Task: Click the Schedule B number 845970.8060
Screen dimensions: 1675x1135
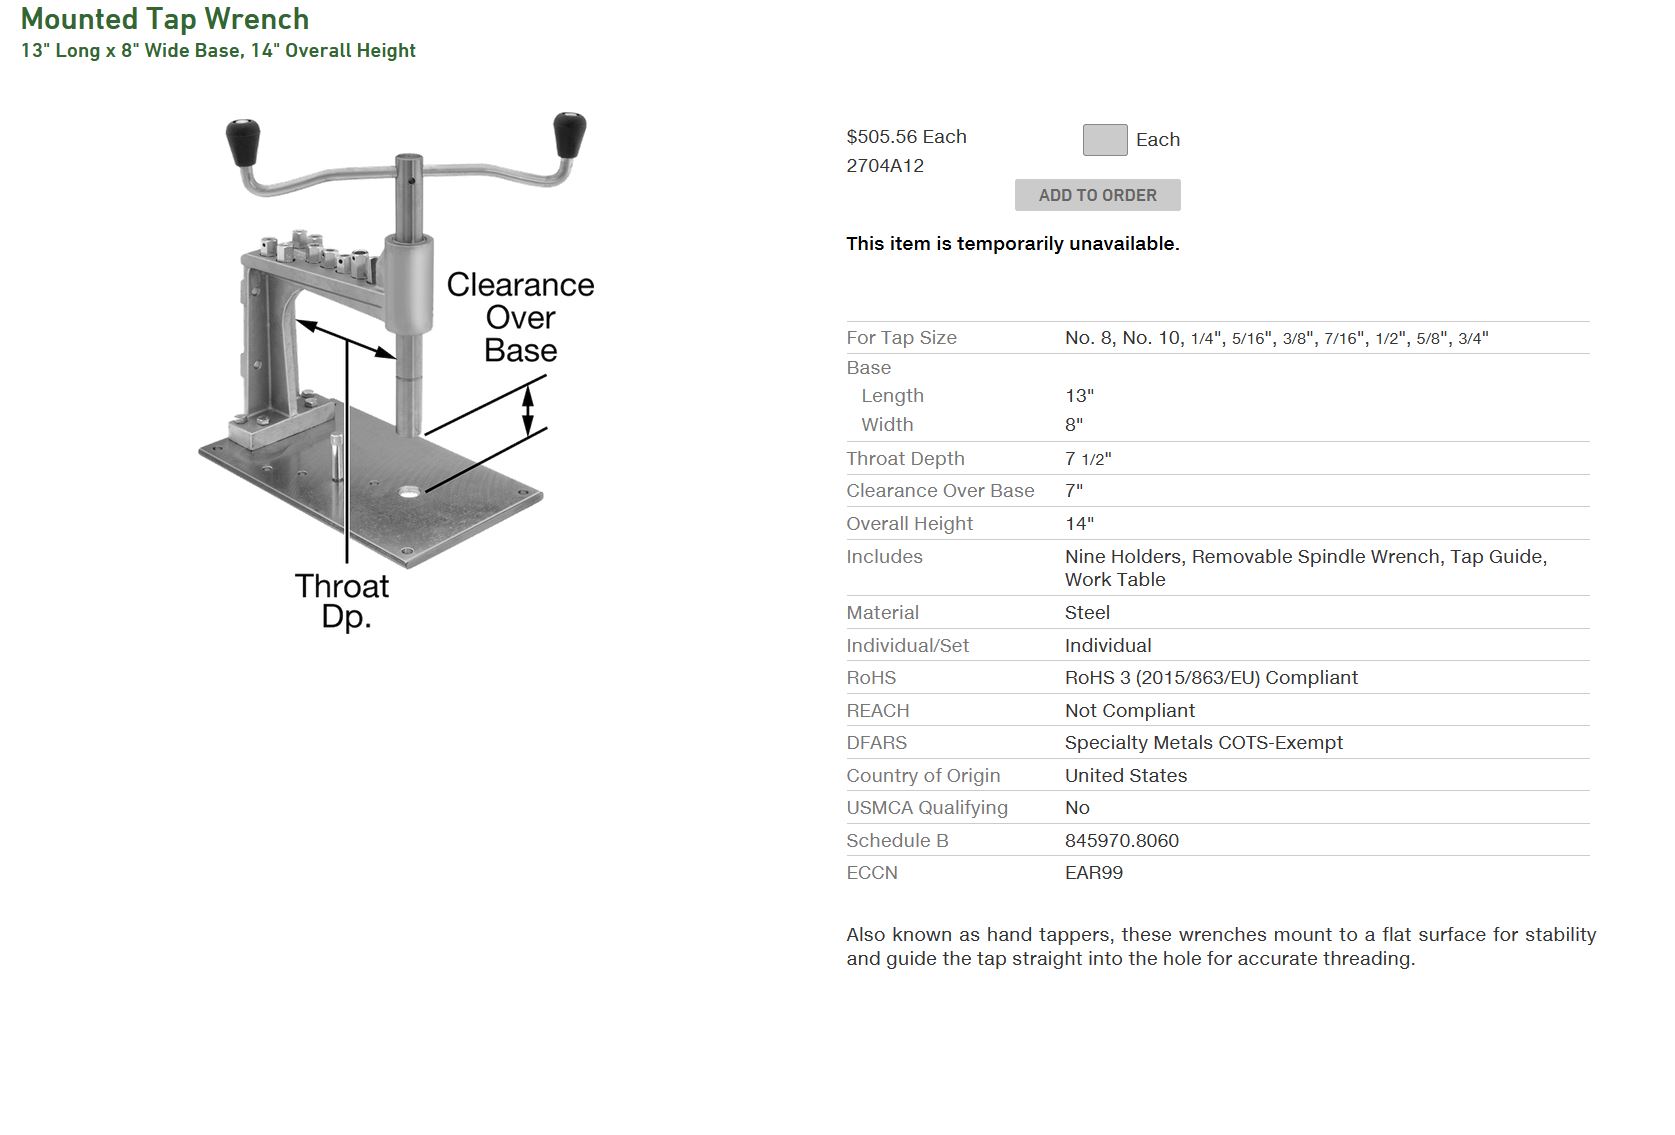Action: click(1122, 841)
